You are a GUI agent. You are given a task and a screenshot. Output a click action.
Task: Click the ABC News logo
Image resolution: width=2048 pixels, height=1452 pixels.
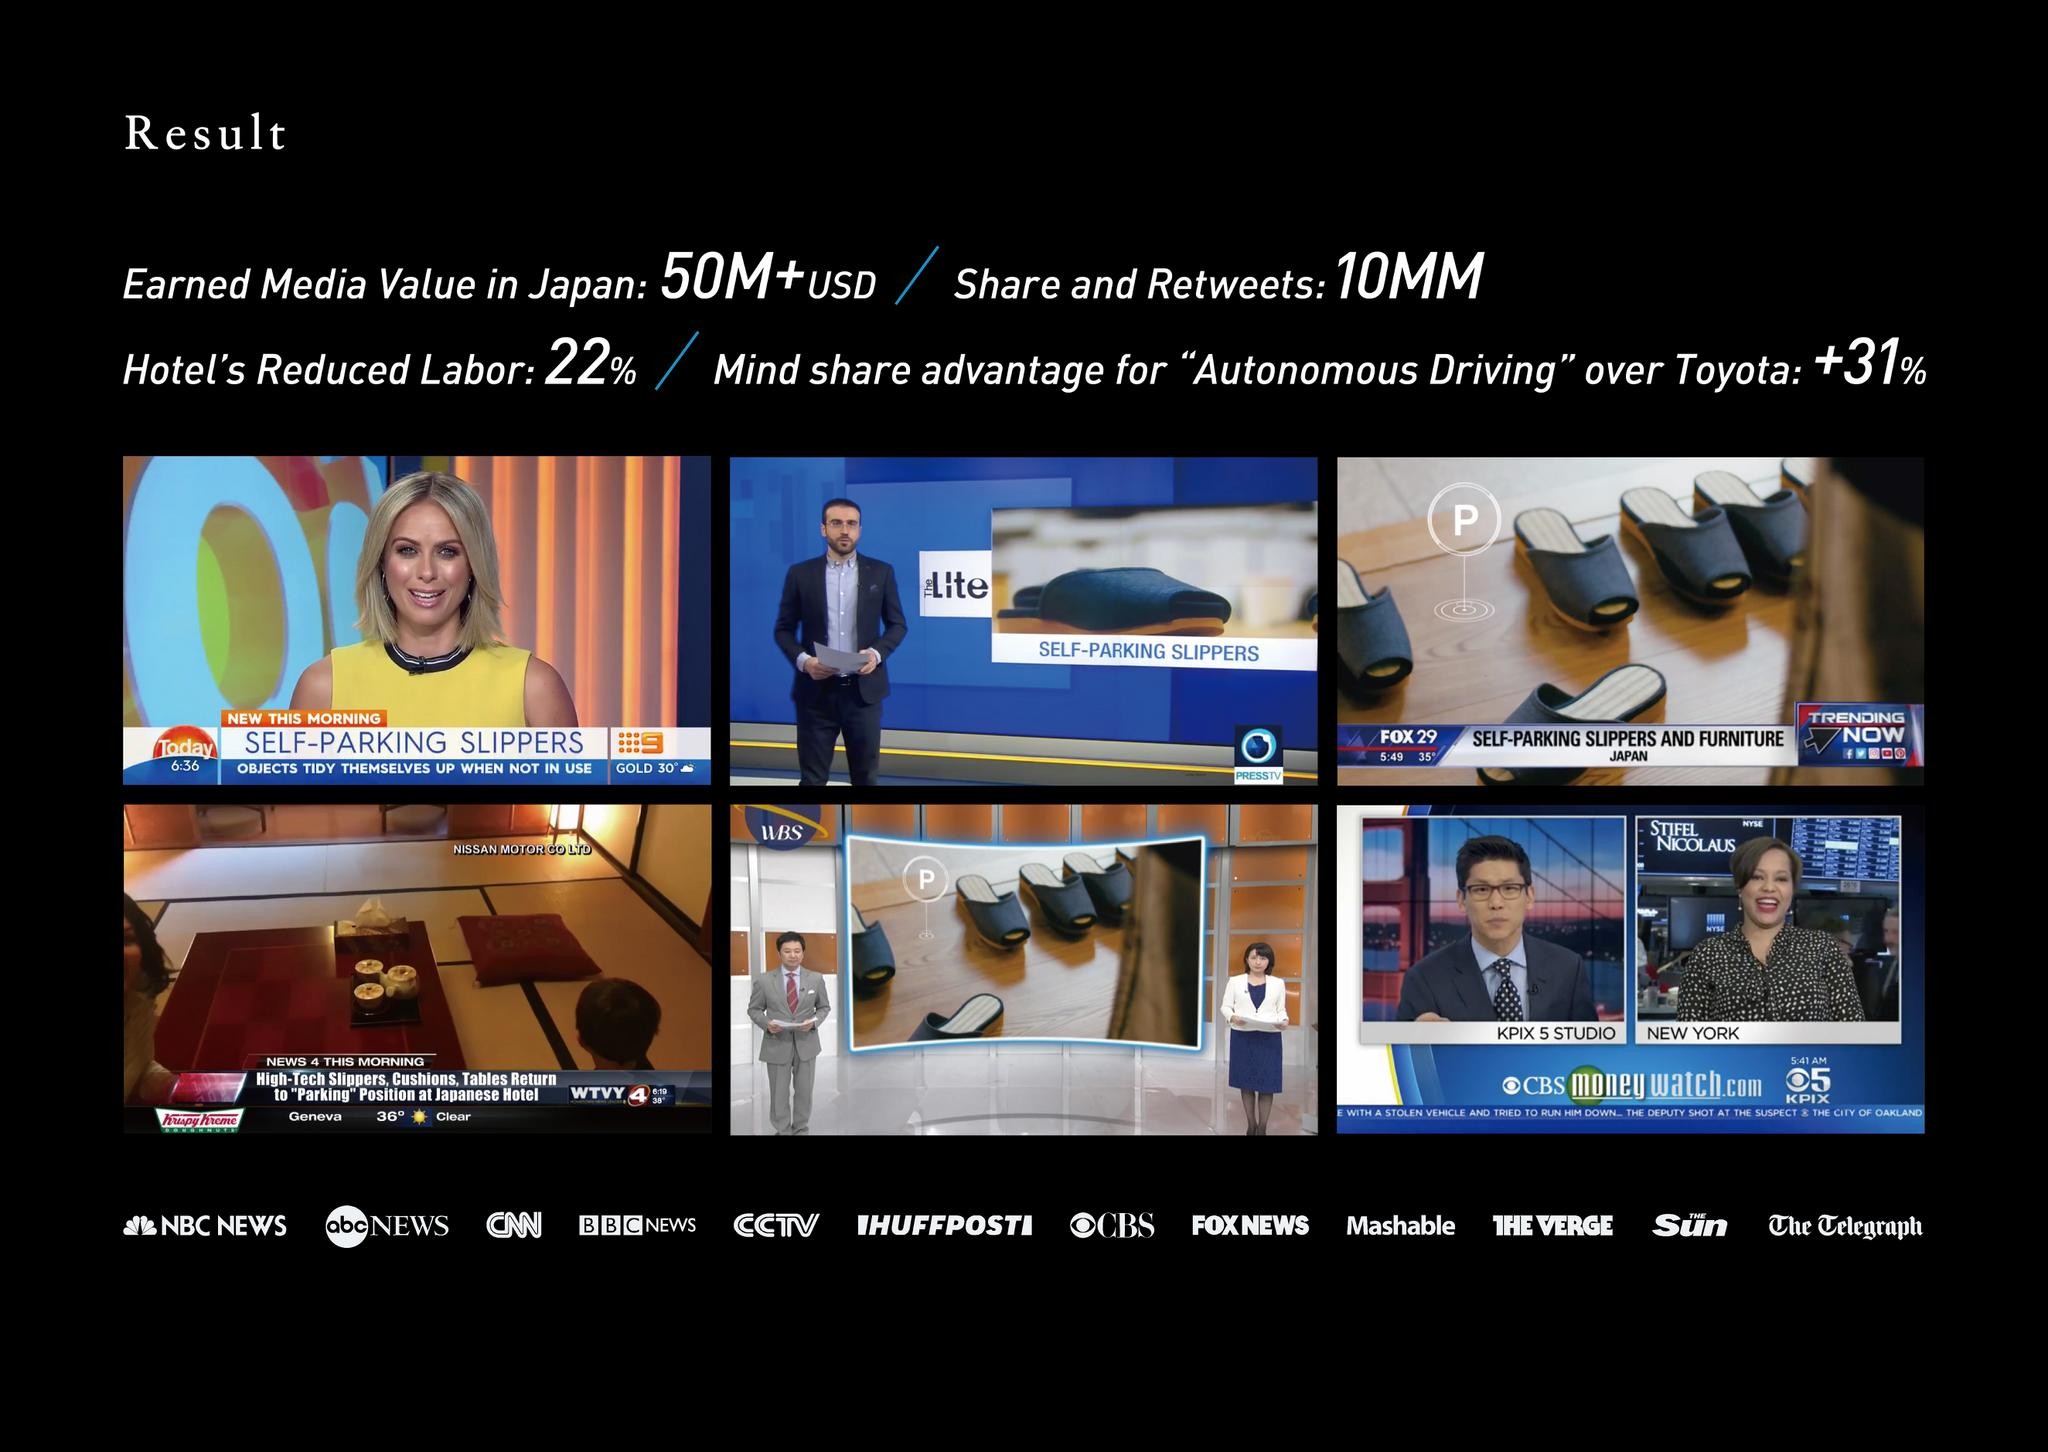tap(387, 1226)
